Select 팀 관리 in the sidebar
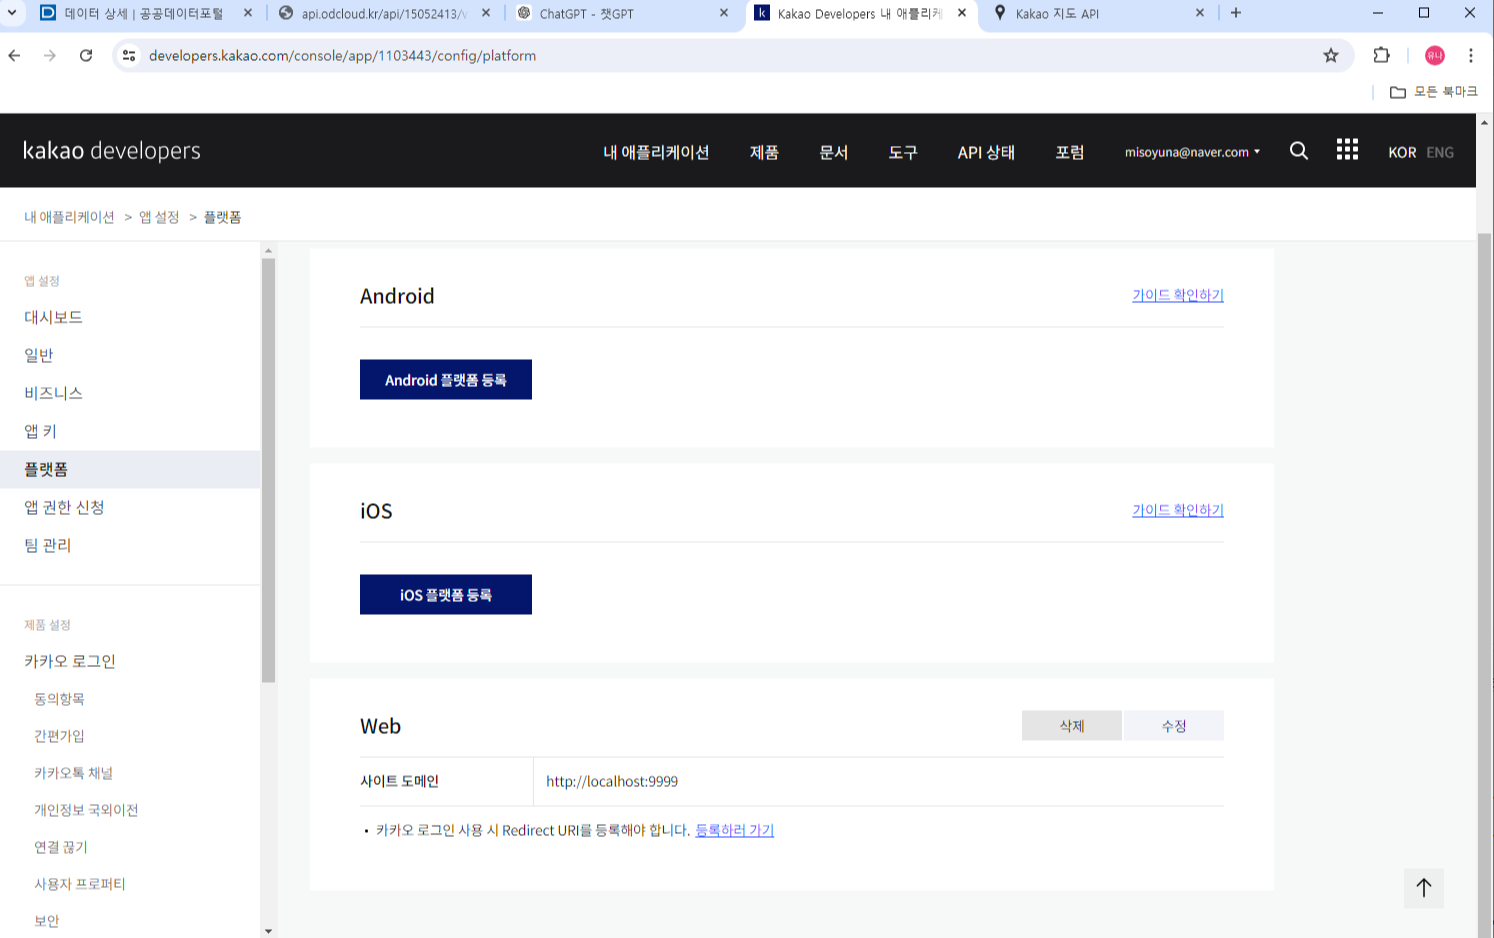The image size is (1494, 938). tap(48, 545)
